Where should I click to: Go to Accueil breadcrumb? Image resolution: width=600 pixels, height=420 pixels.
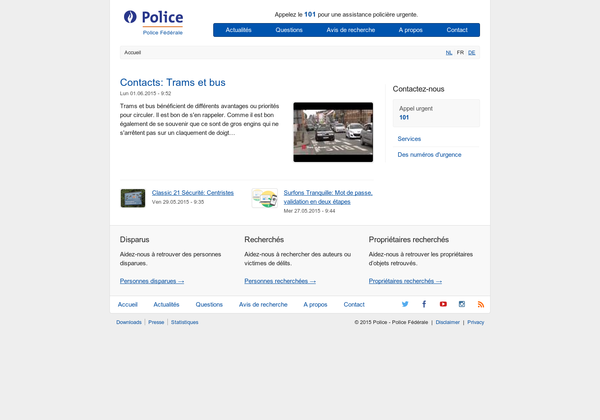coord(132,53)
